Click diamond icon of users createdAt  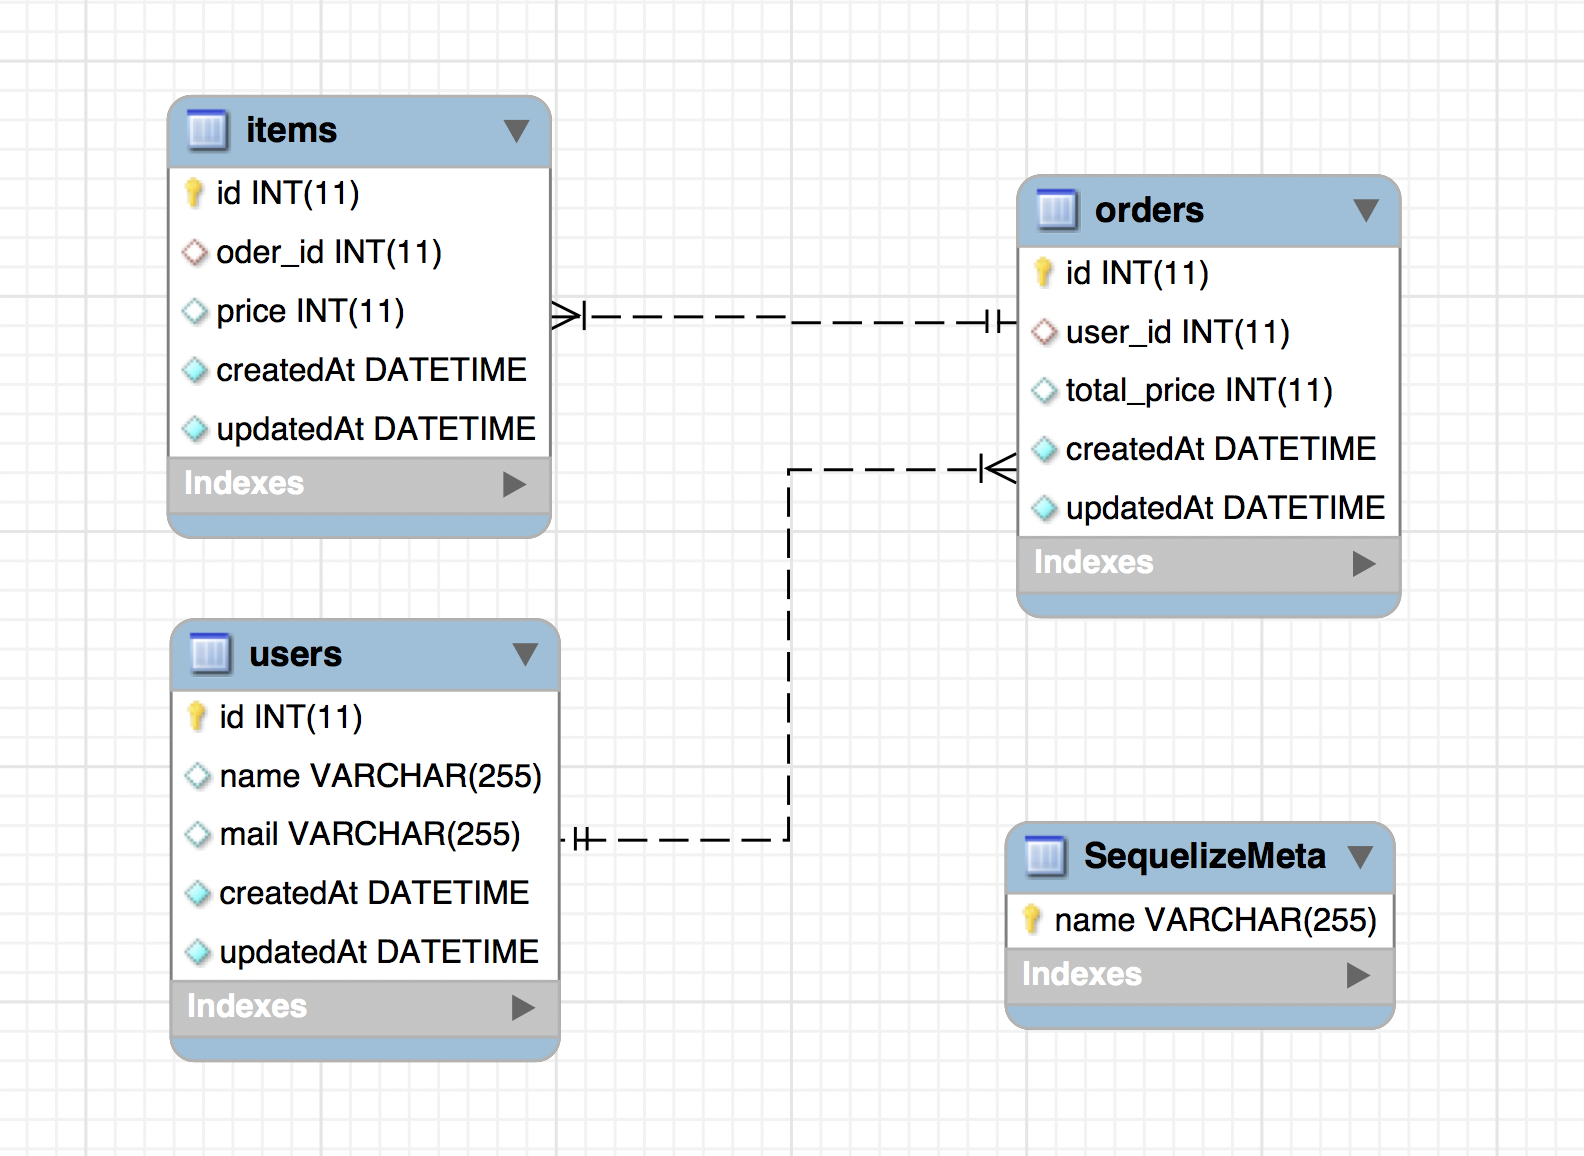198,893
